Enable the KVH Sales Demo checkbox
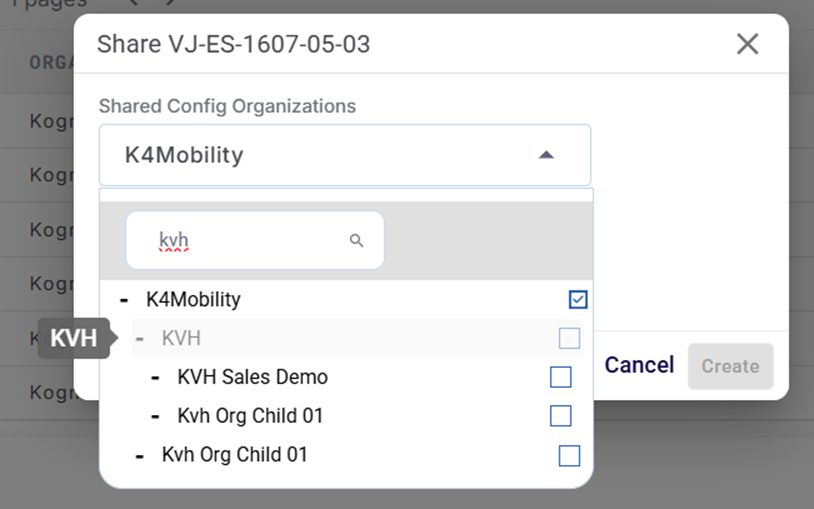Screen dimensions: 814x509 [561, 377]
